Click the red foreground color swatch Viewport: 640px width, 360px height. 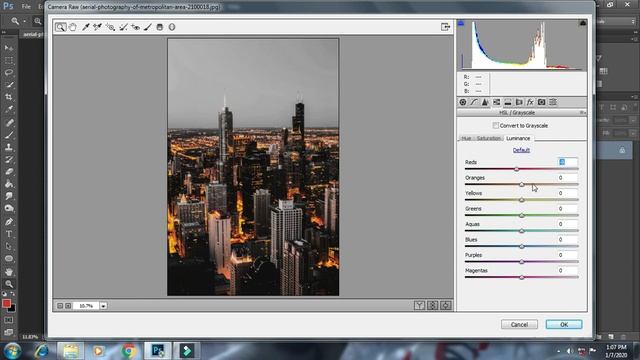tap(6, 303)
